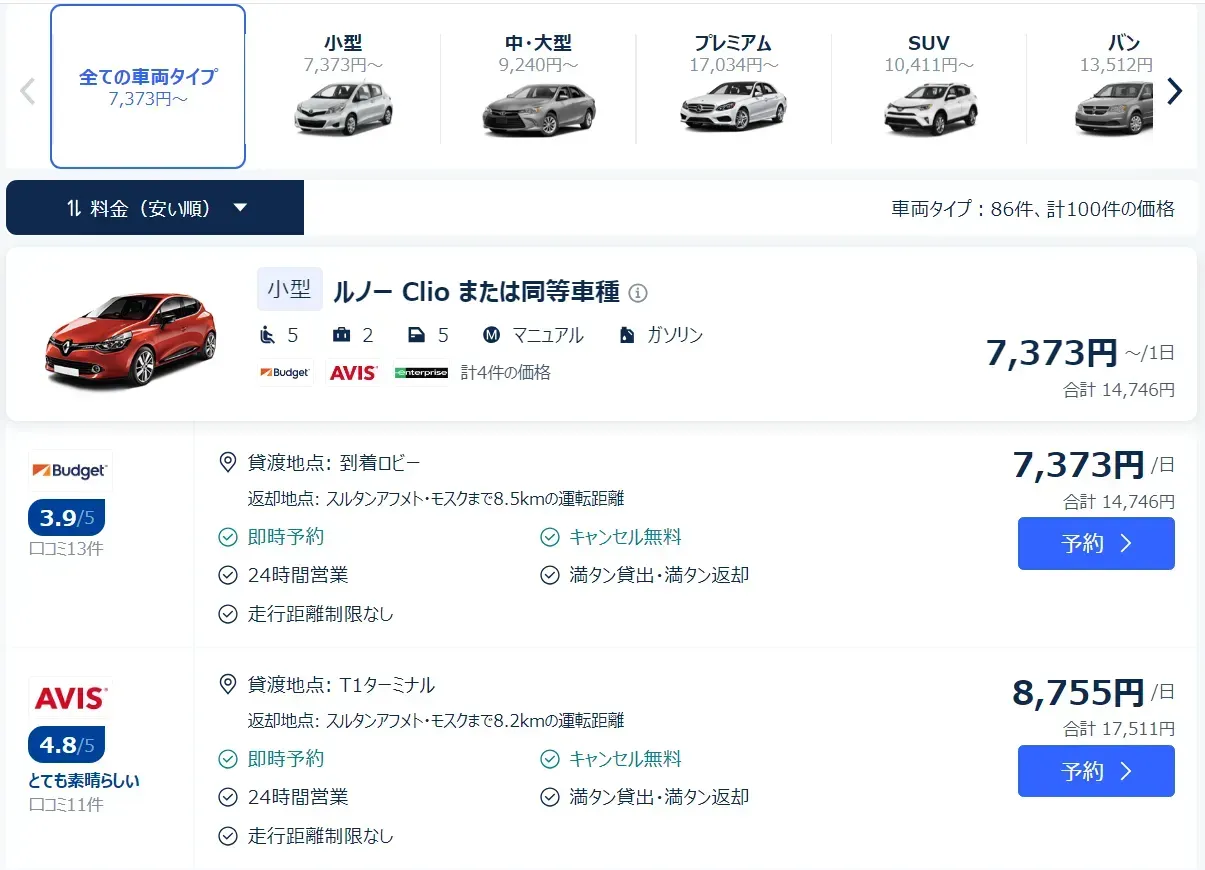This screenshot has height=870, width=1205.
Task: Select the AVIS supplier logo badge
Action: pos(352,371)
